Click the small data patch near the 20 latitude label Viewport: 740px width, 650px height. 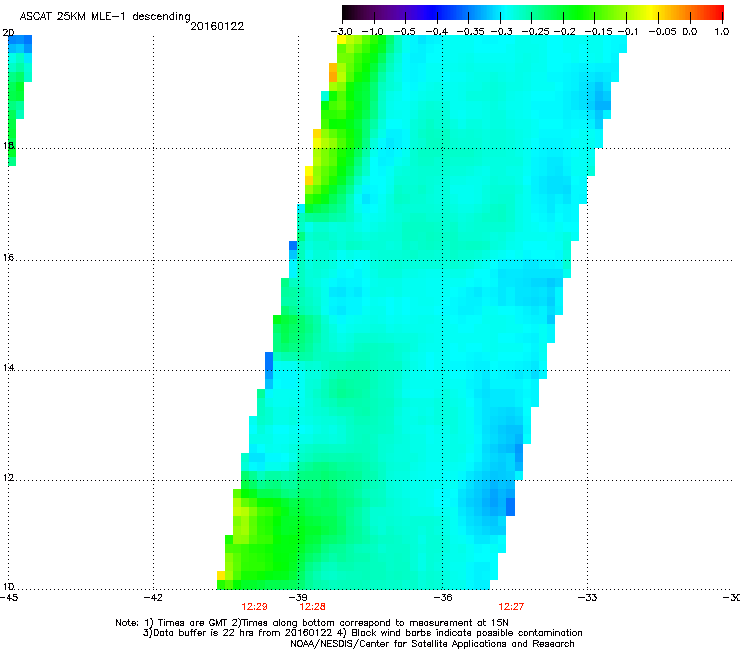(20, 100)
